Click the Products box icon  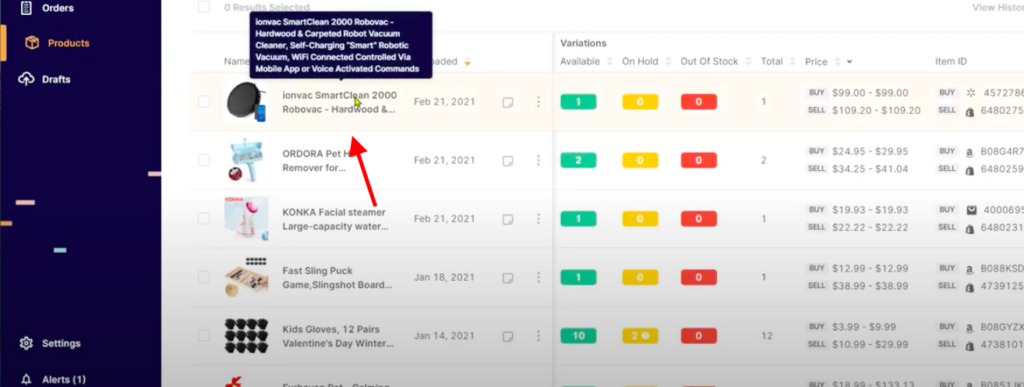tap(32, 43)
